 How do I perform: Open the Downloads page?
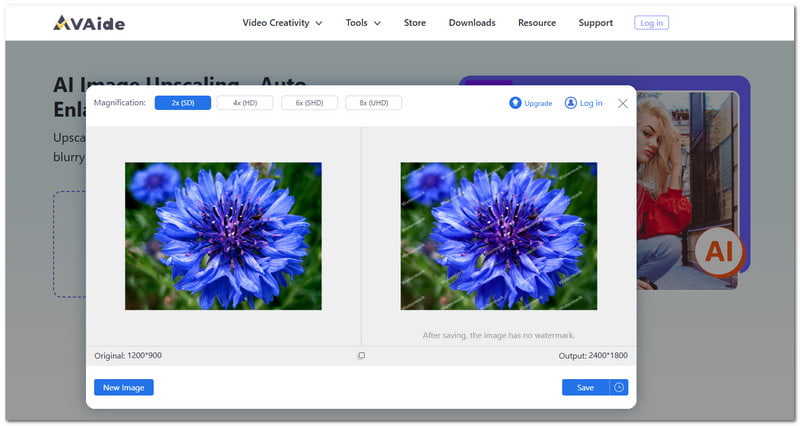472,23
